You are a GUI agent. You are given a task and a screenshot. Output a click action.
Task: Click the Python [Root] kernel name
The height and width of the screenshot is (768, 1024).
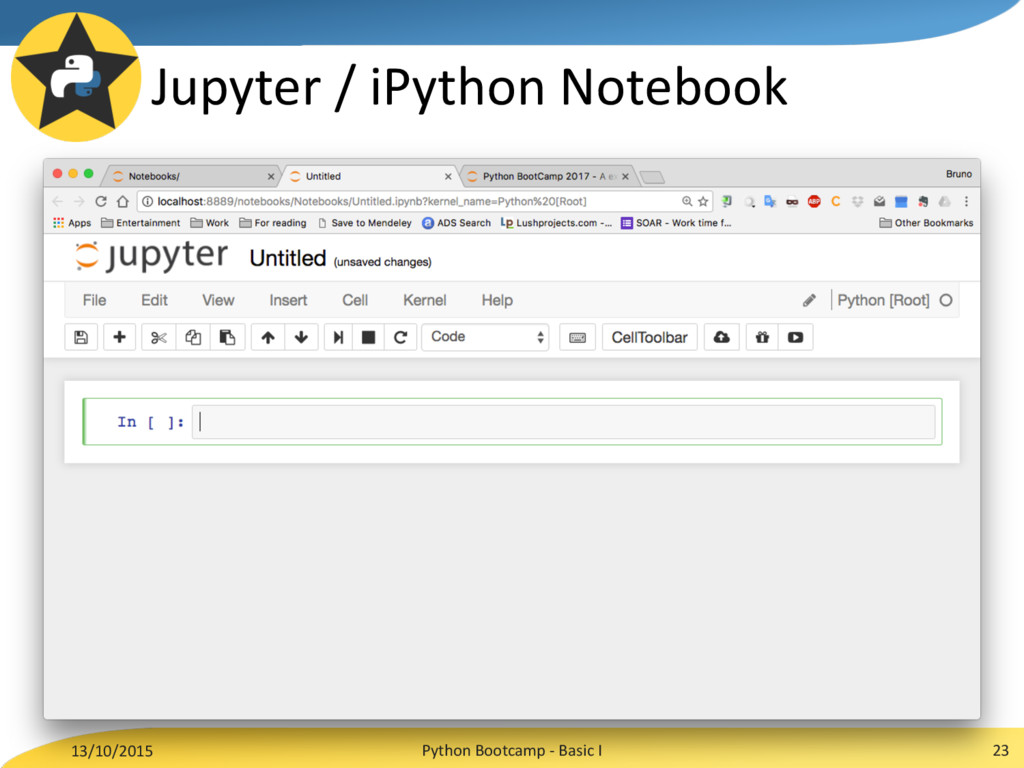click(883, 300)
